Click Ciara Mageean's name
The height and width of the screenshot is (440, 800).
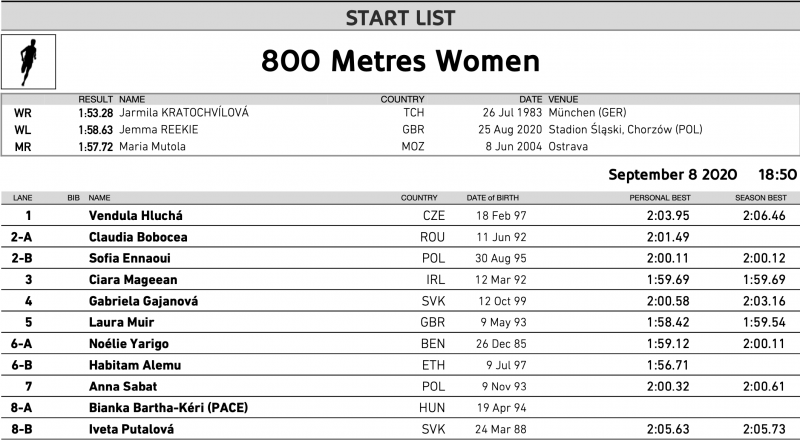(x=133, y=280)
